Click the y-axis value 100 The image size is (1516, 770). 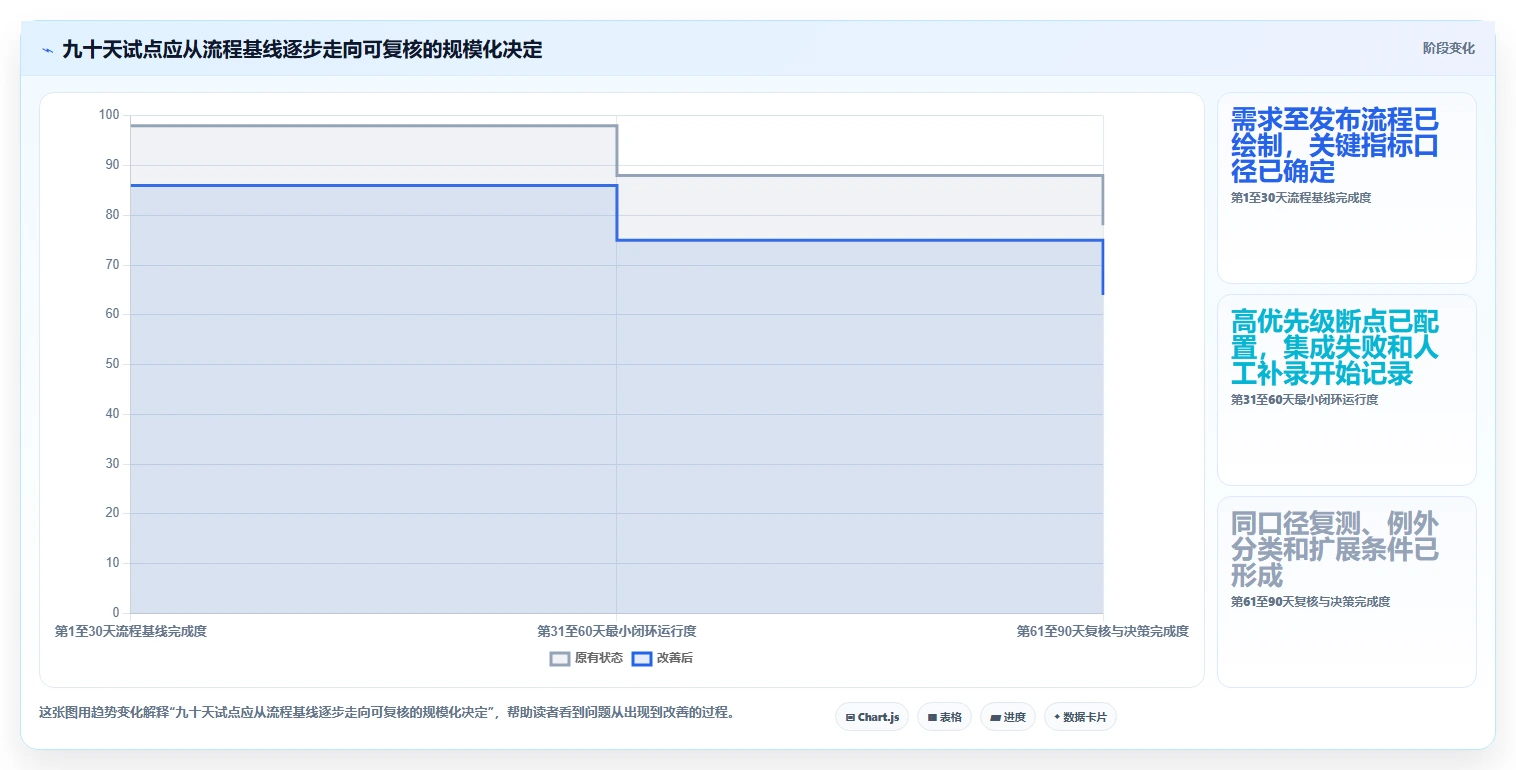coord(109,115)
